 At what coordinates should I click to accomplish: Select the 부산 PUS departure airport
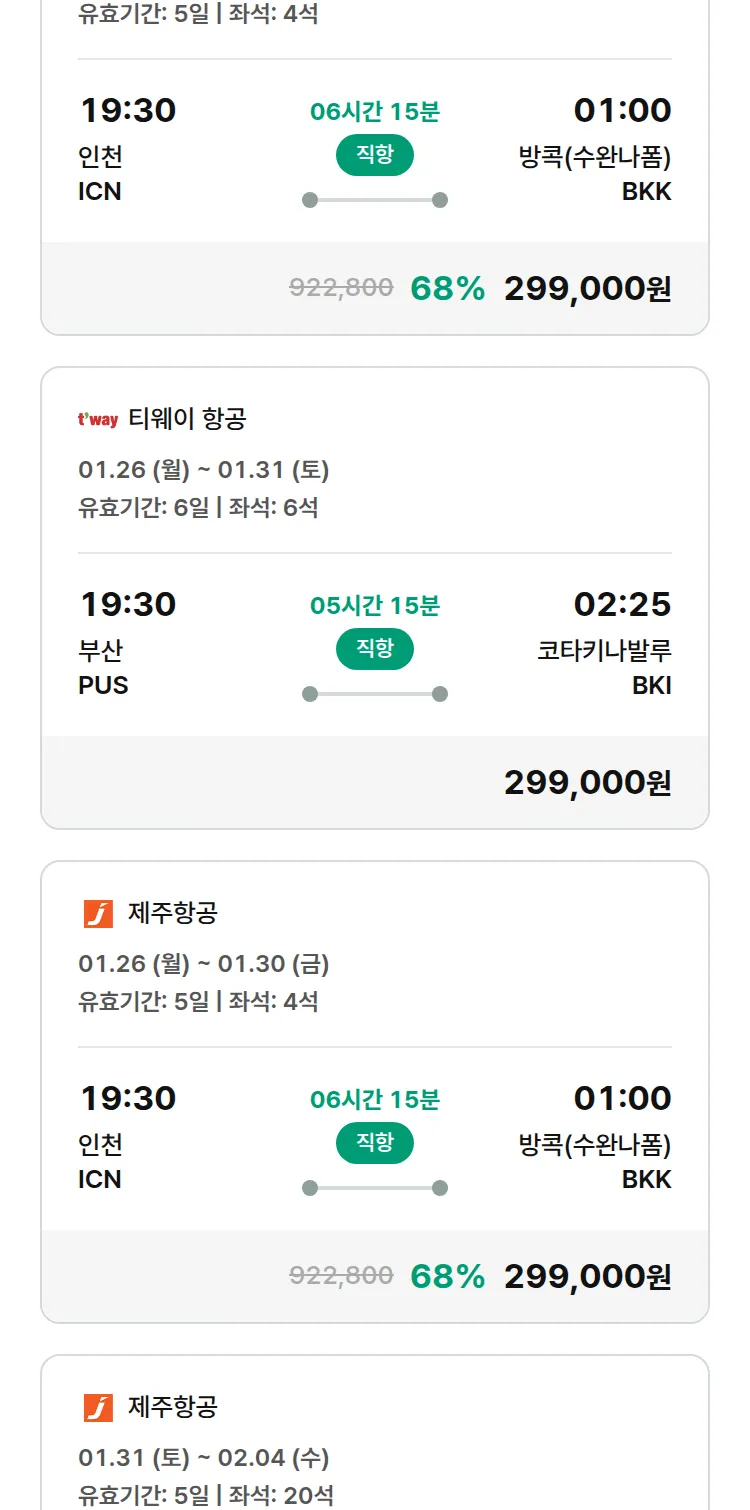tap(103, 668)
